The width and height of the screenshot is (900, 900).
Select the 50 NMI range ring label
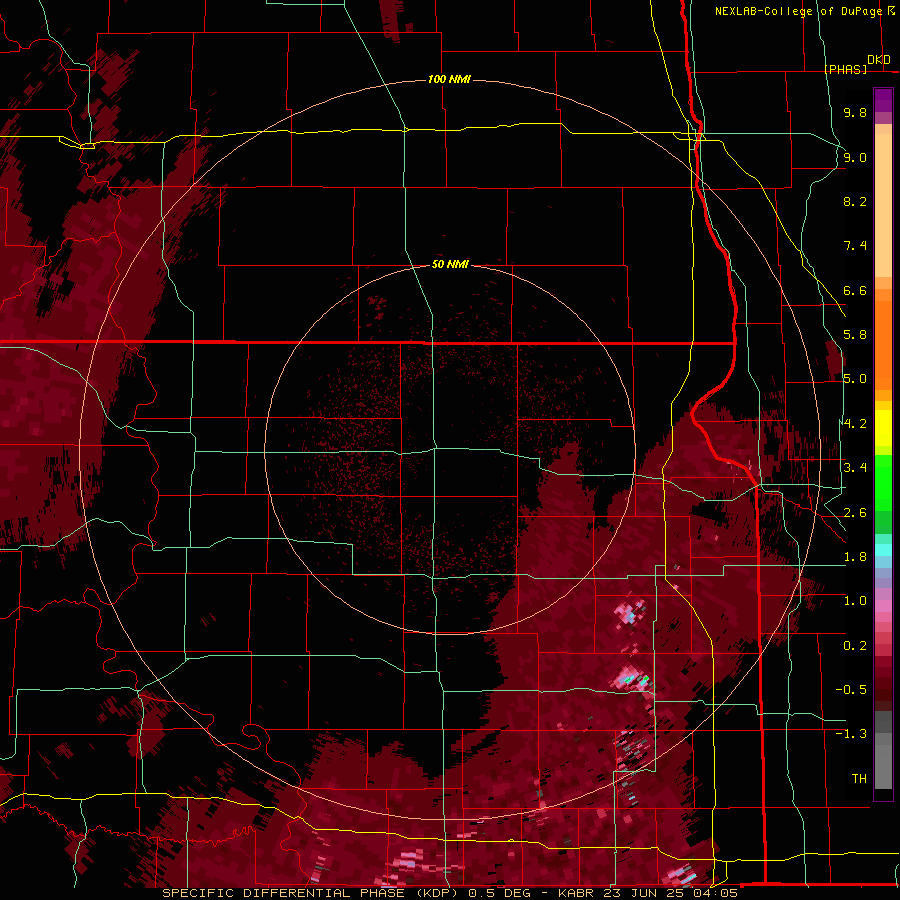[x=450, y=264]
